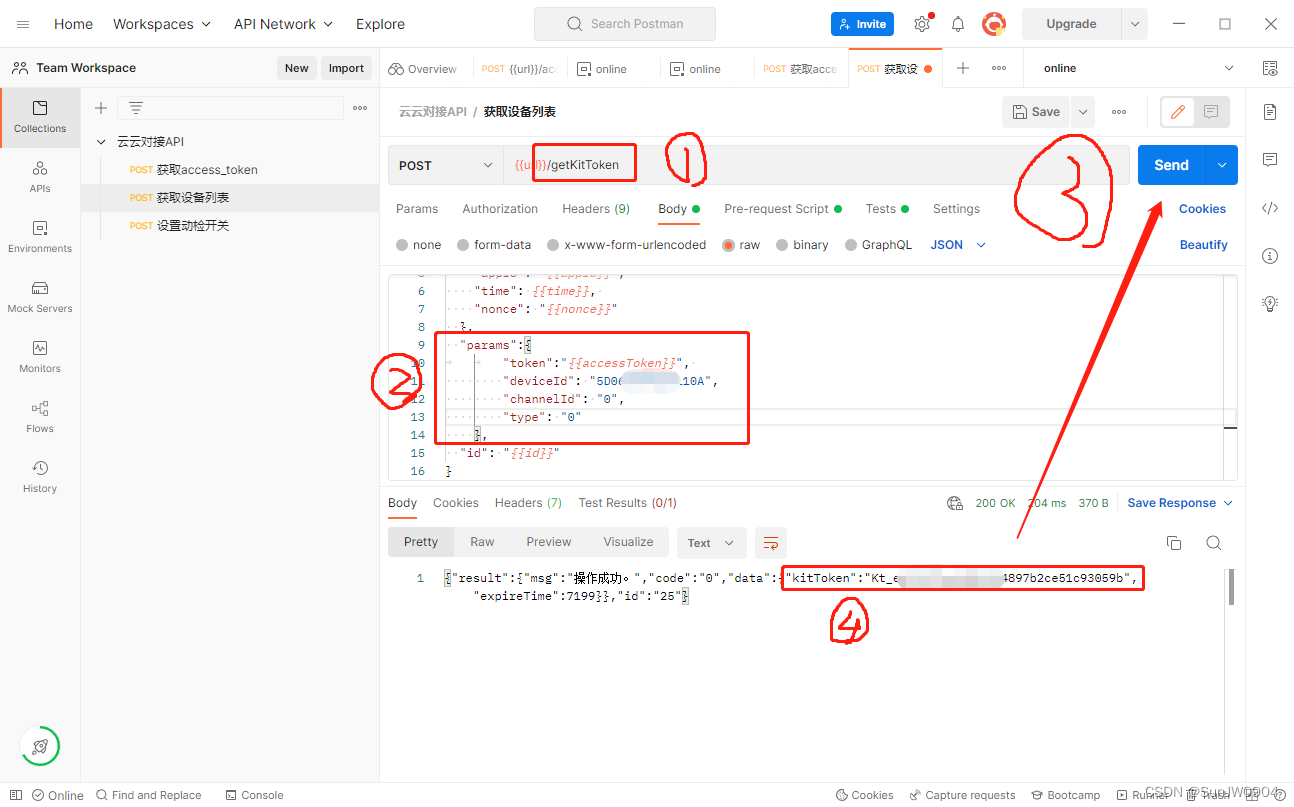
Task: Open Collections in sidebar
Action: 40,117
